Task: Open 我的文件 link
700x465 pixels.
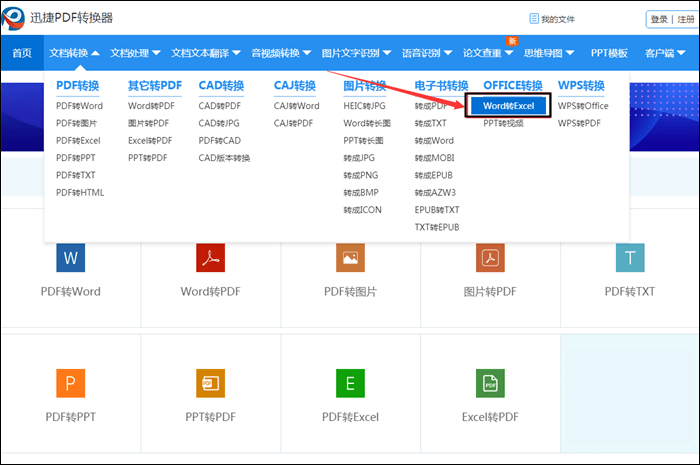Action: pyautogui.click(x=558, y=19)
